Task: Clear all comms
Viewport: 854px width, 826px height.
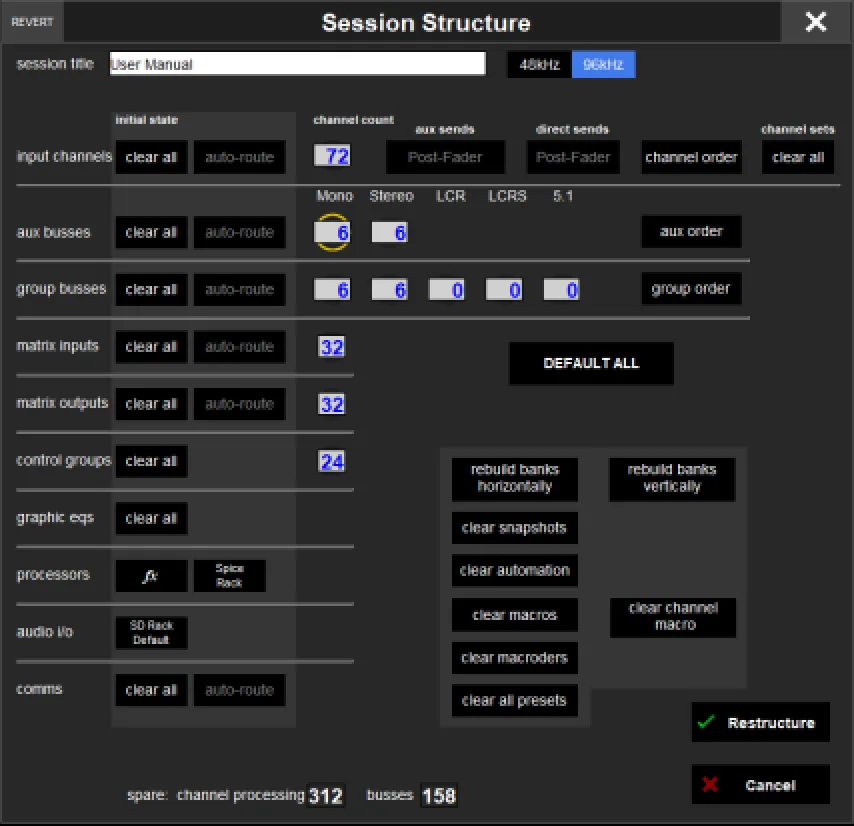Action: click(x=151, y=690)
